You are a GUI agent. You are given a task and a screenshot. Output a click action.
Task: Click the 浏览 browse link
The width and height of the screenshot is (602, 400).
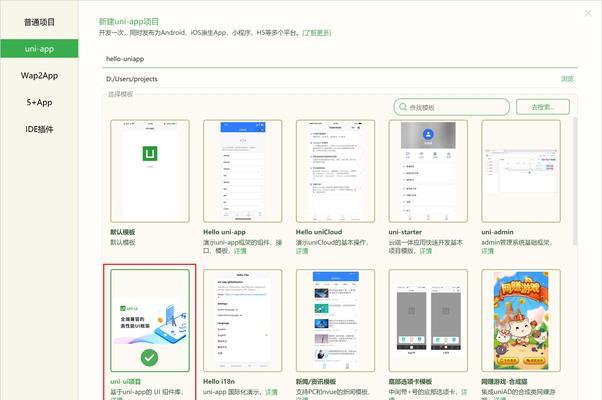[x=567, y=79]
